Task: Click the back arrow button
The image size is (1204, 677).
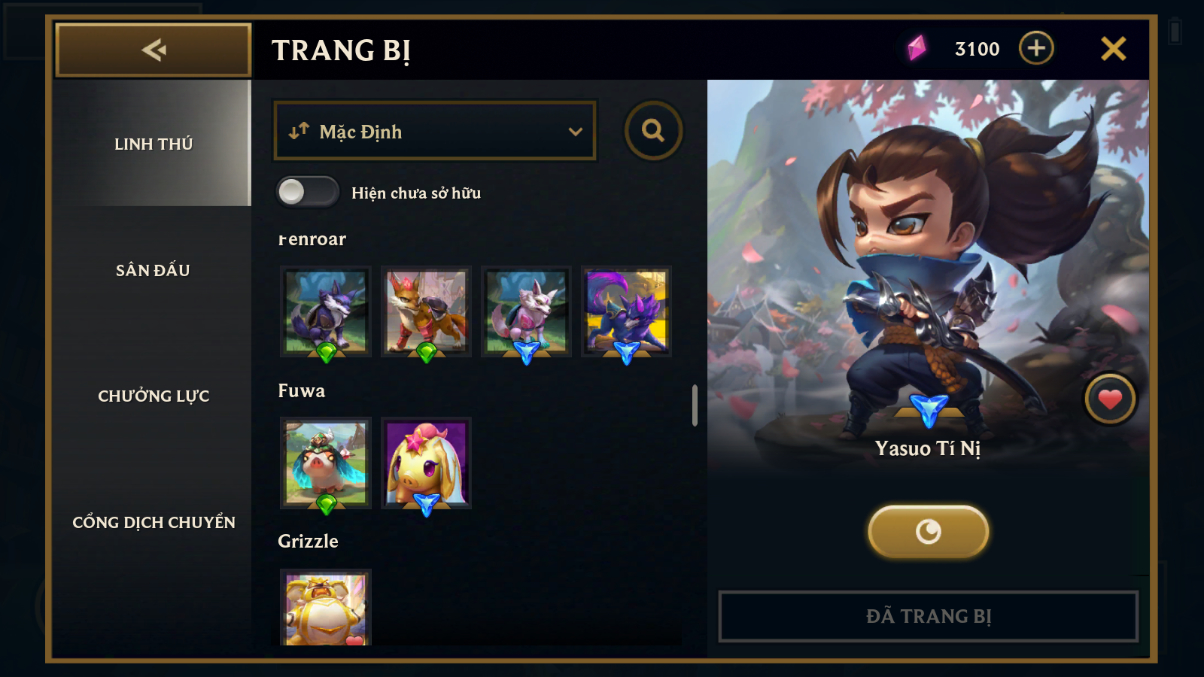Action: click(x=153, y=50)
